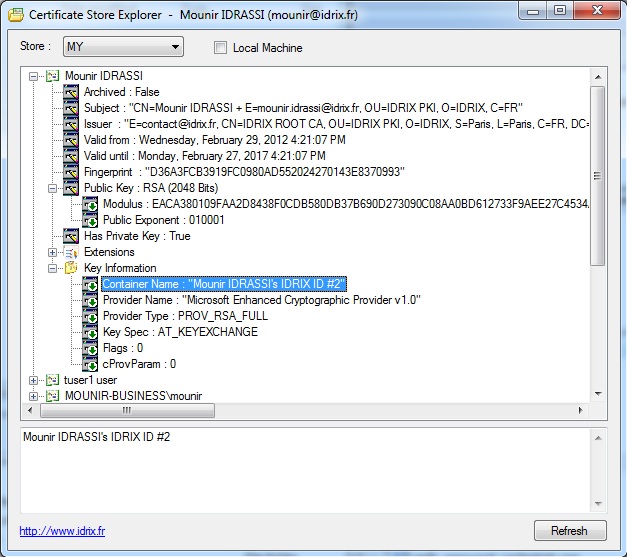
Task: Click inside the detail text box
Action: click(306, 471)
